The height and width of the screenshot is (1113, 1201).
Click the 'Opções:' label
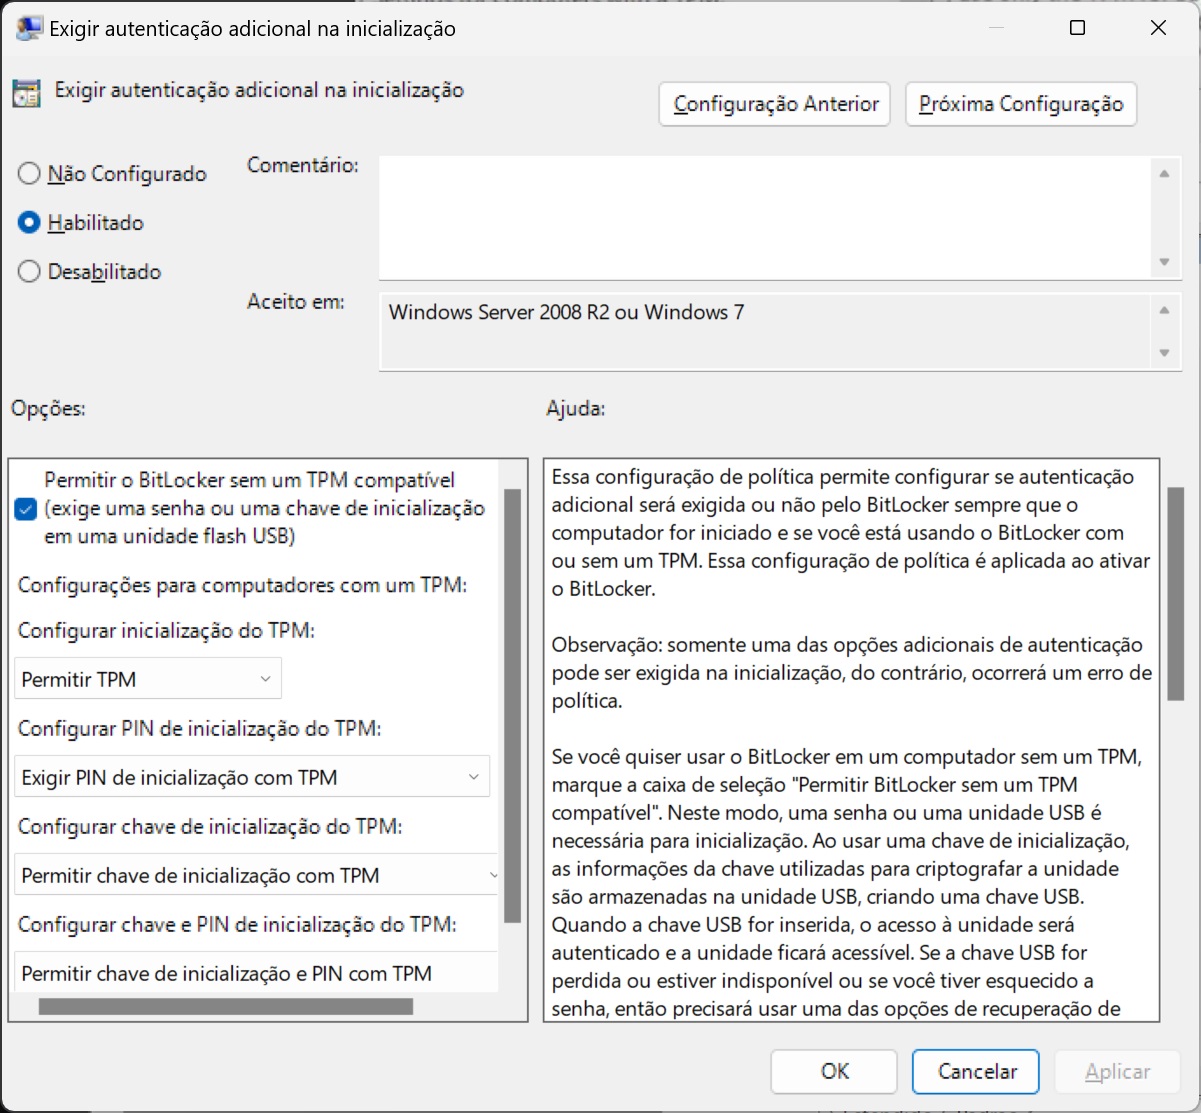coord(48,408)
